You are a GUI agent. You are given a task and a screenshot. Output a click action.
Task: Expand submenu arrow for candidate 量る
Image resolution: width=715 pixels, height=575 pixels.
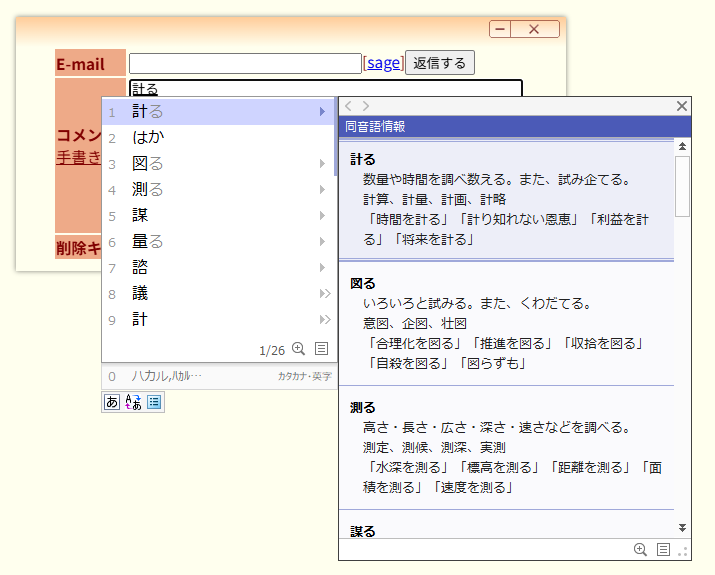click(322, 241)
